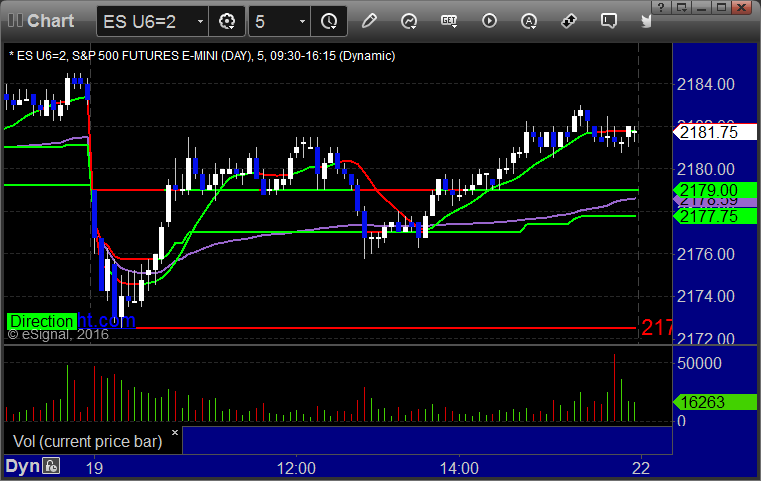Click the 12:00 time axis label
Viewport: 761px width, 481px height.
coord(296,468)
